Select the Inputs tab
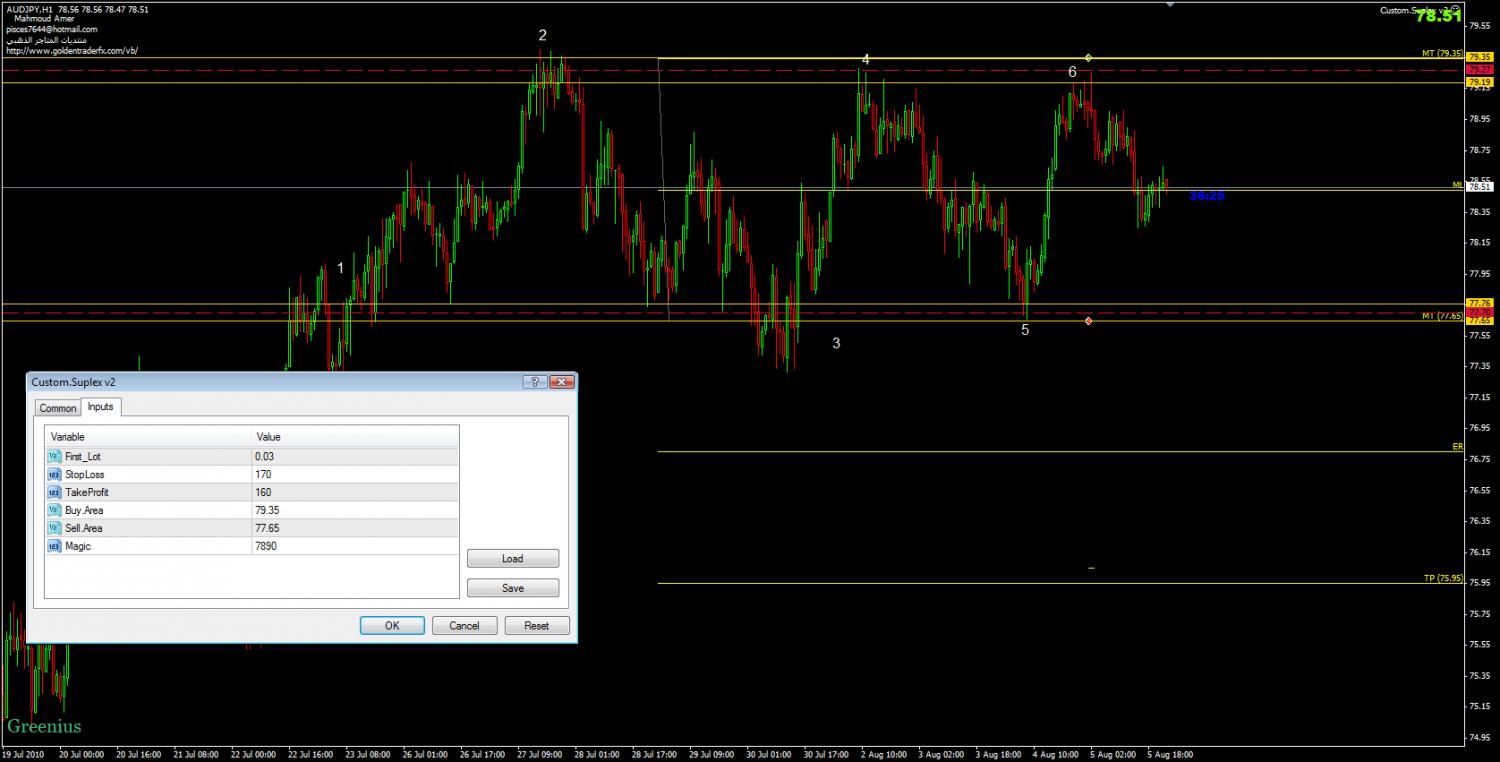1500x762 pixels. 101,406
